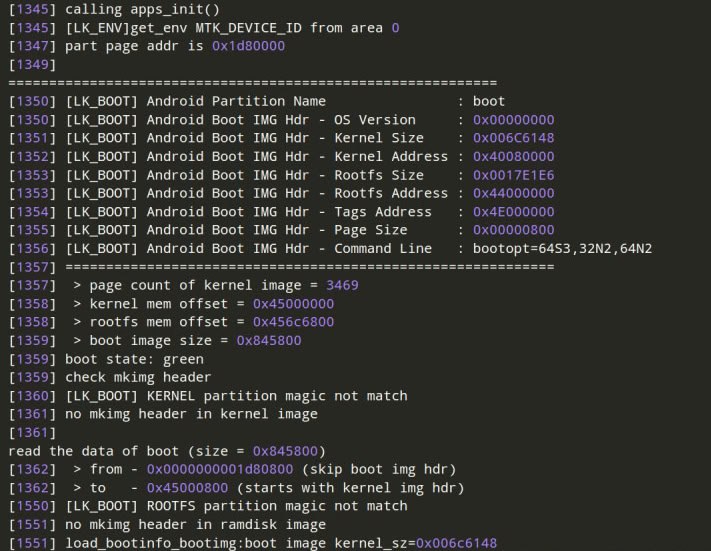Click Tags Address value 0x4E000000
This screenshot has width=711, height=551.
513,212
